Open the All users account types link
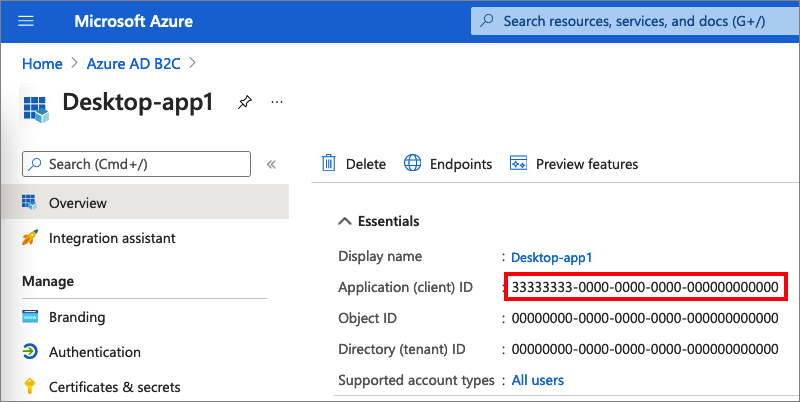Screen dimensions: 800x402 point(537,380)
